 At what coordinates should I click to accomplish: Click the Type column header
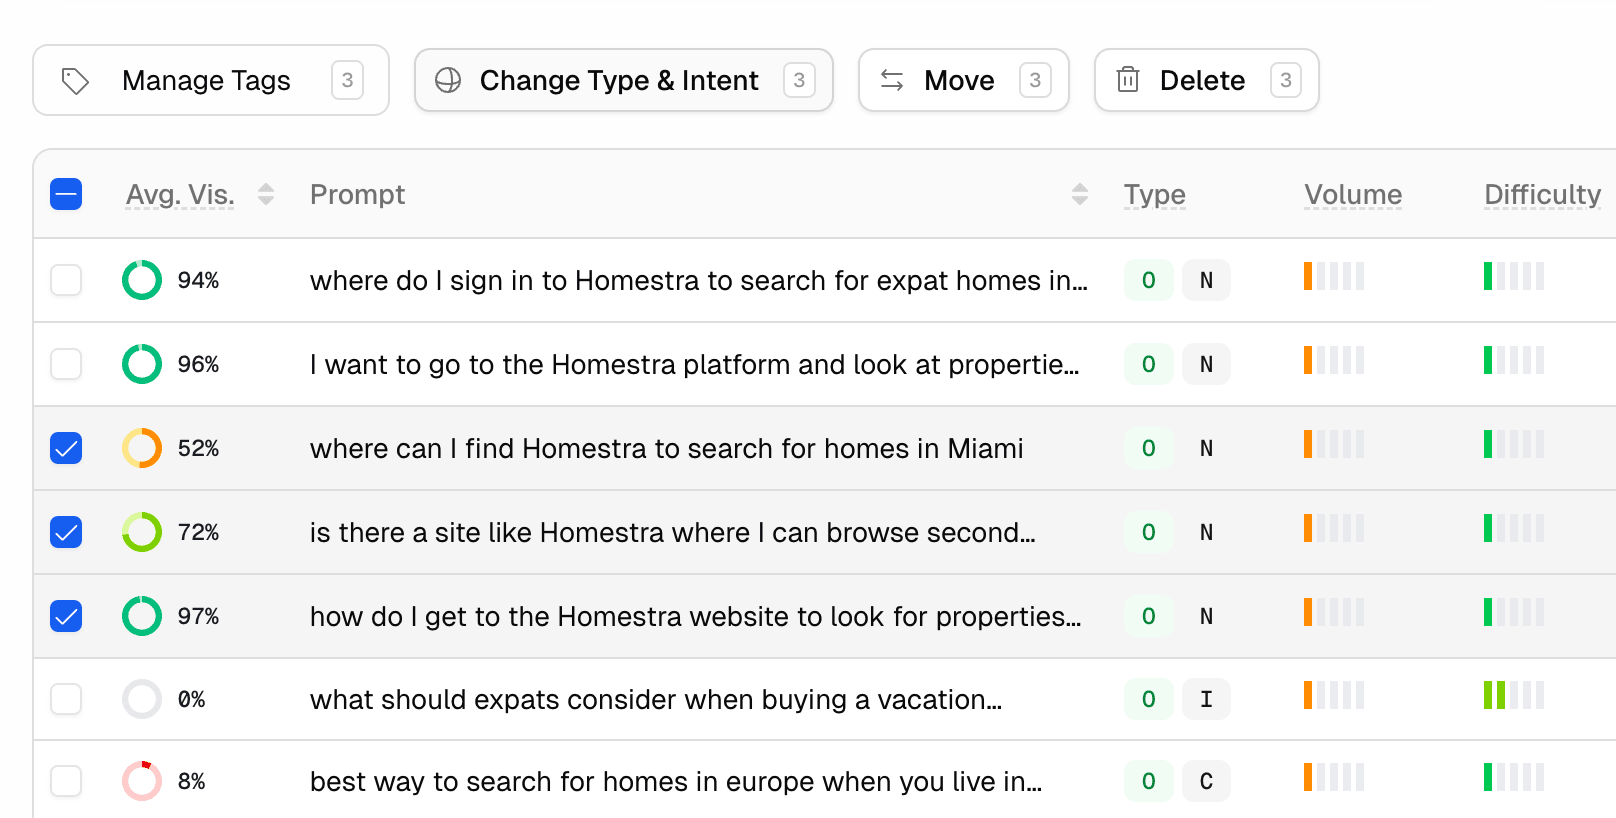(1155, 194)
